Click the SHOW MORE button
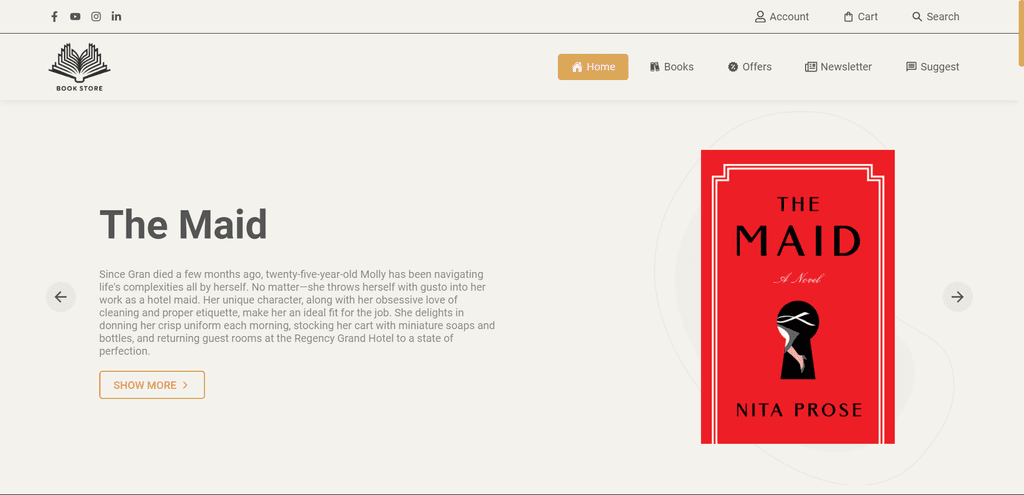 coord(152,385)
